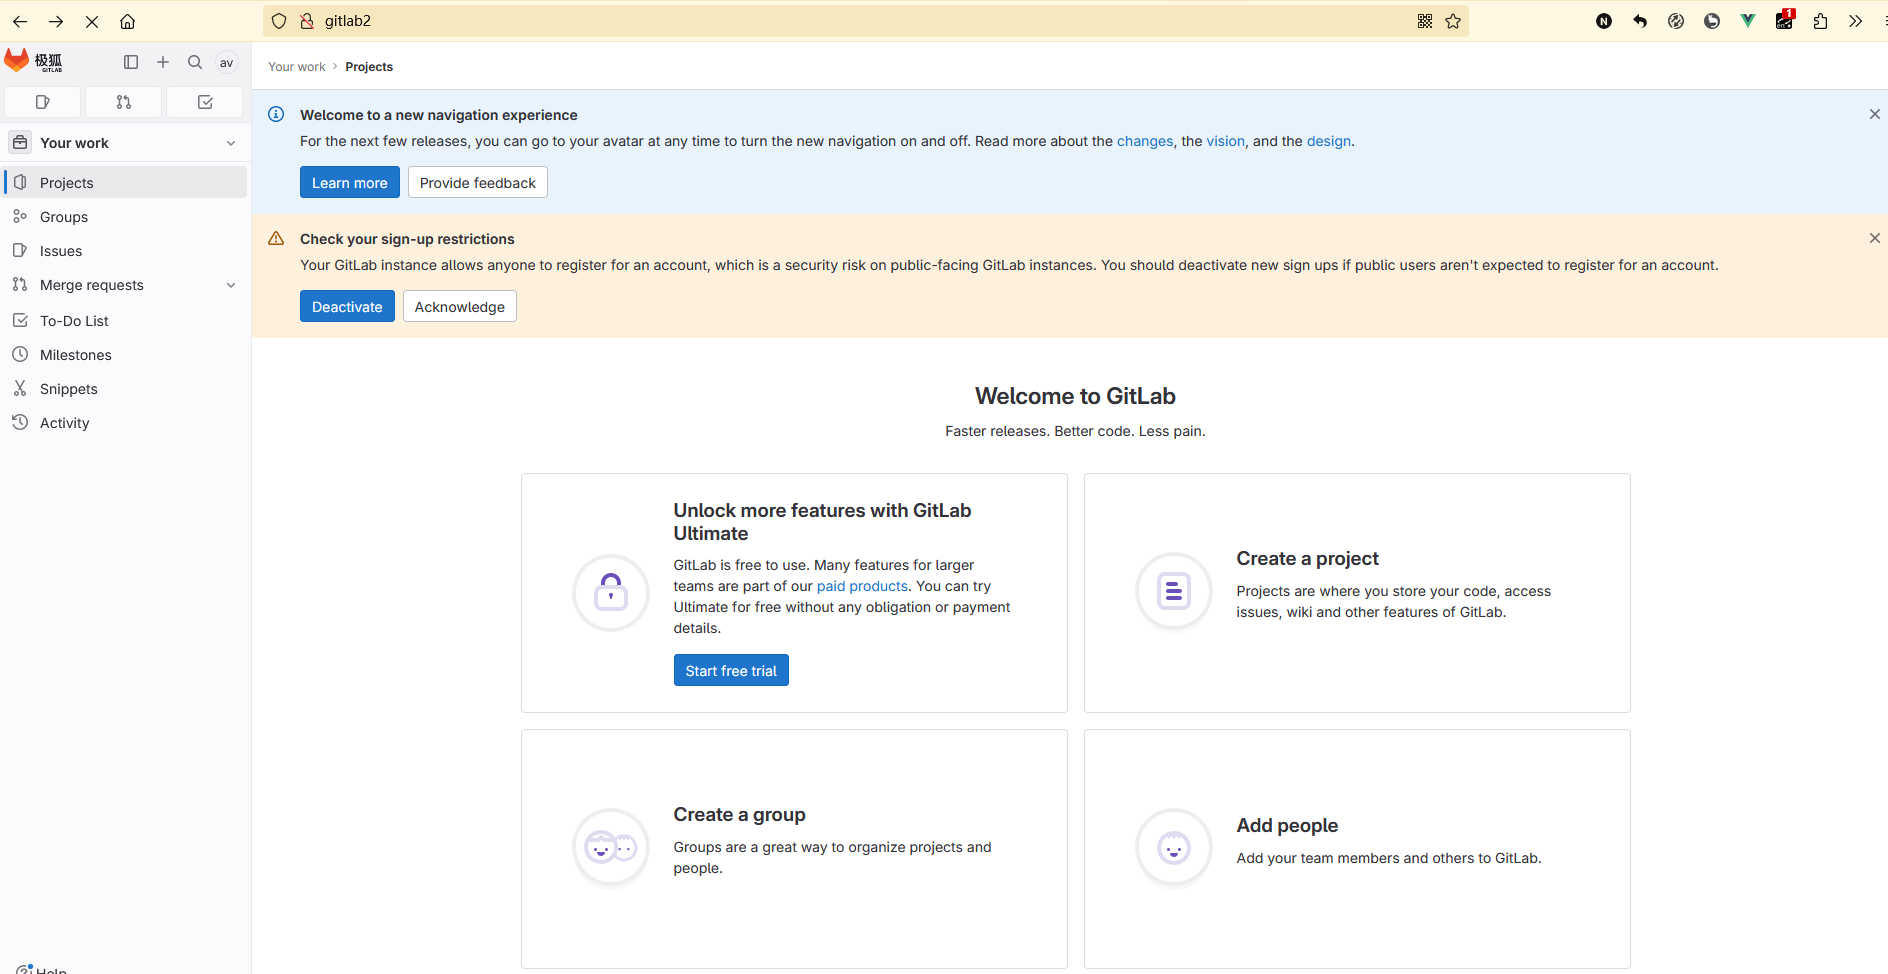Image resolution: width=1888 pixels, height=974 pixels.
Task: Open browser home page
Action: 128,21
